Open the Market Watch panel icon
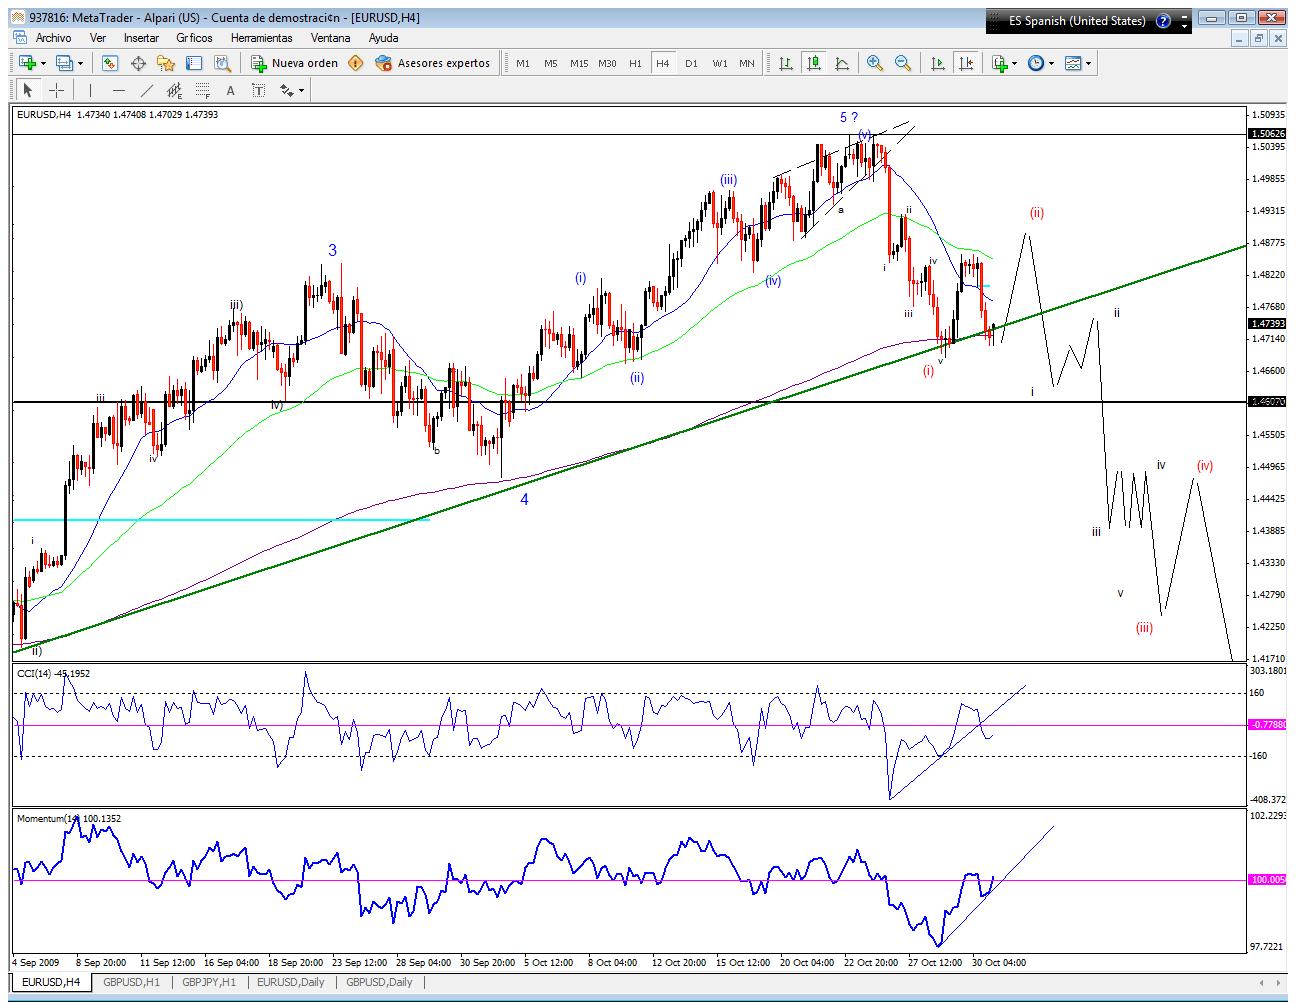 pos(110,63)
